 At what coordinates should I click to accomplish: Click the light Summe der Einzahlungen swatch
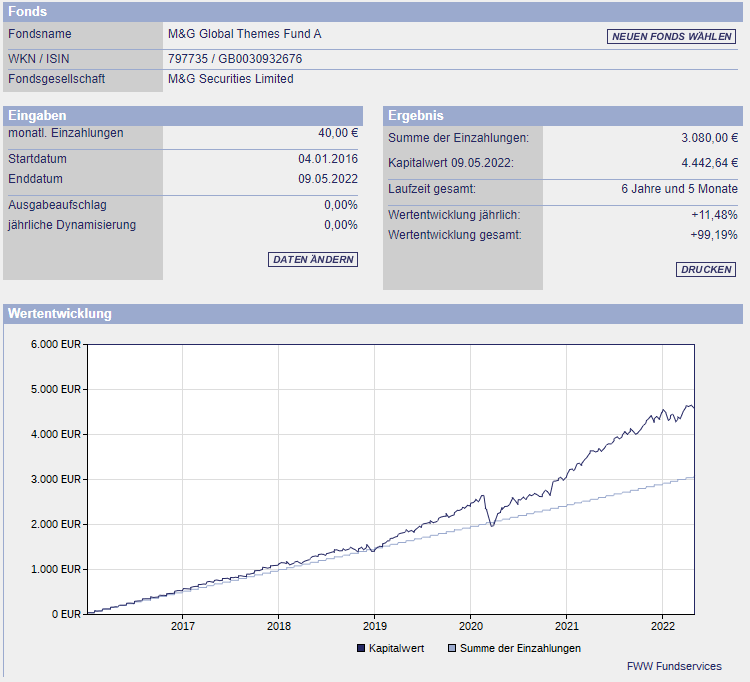pos(451,648)
